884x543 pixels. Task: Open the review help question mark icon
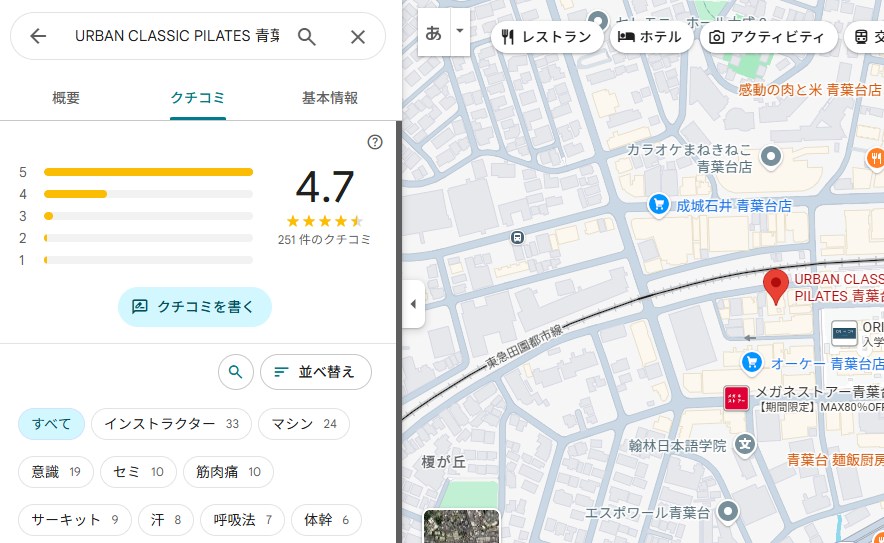375,142
